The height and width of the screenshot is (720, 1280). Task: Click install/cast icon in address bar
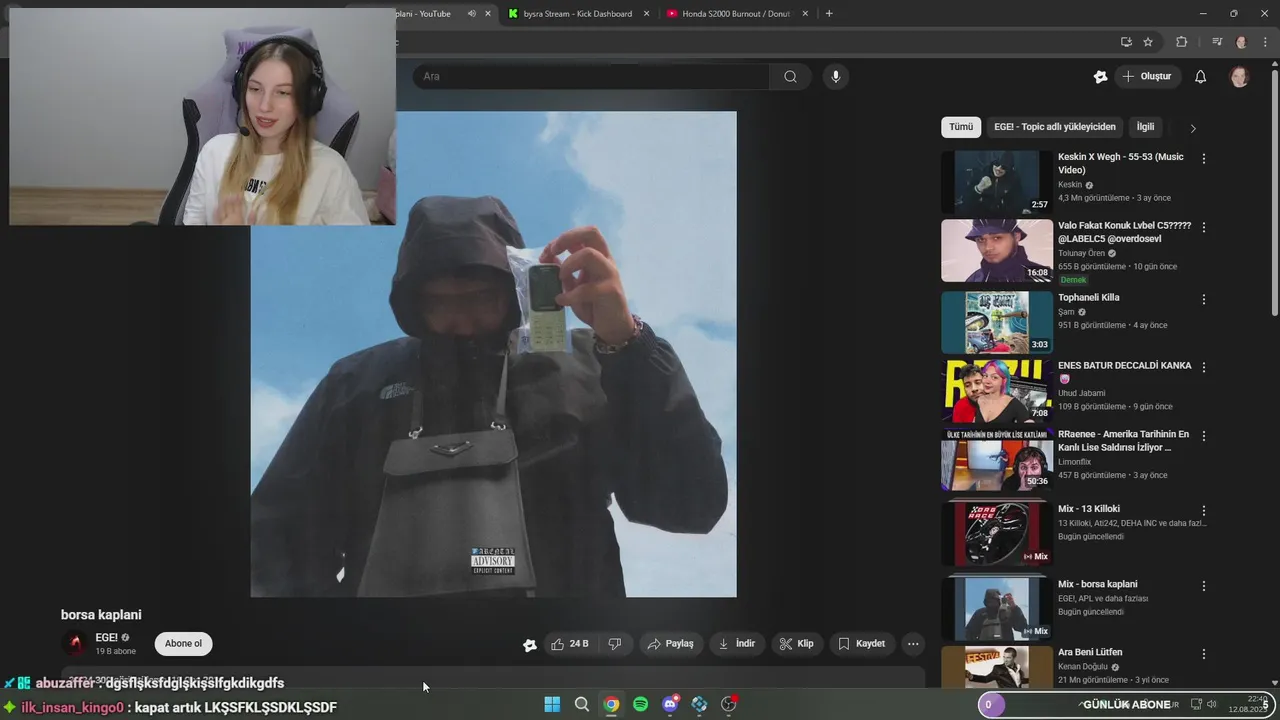click(x=1126, y=42)
